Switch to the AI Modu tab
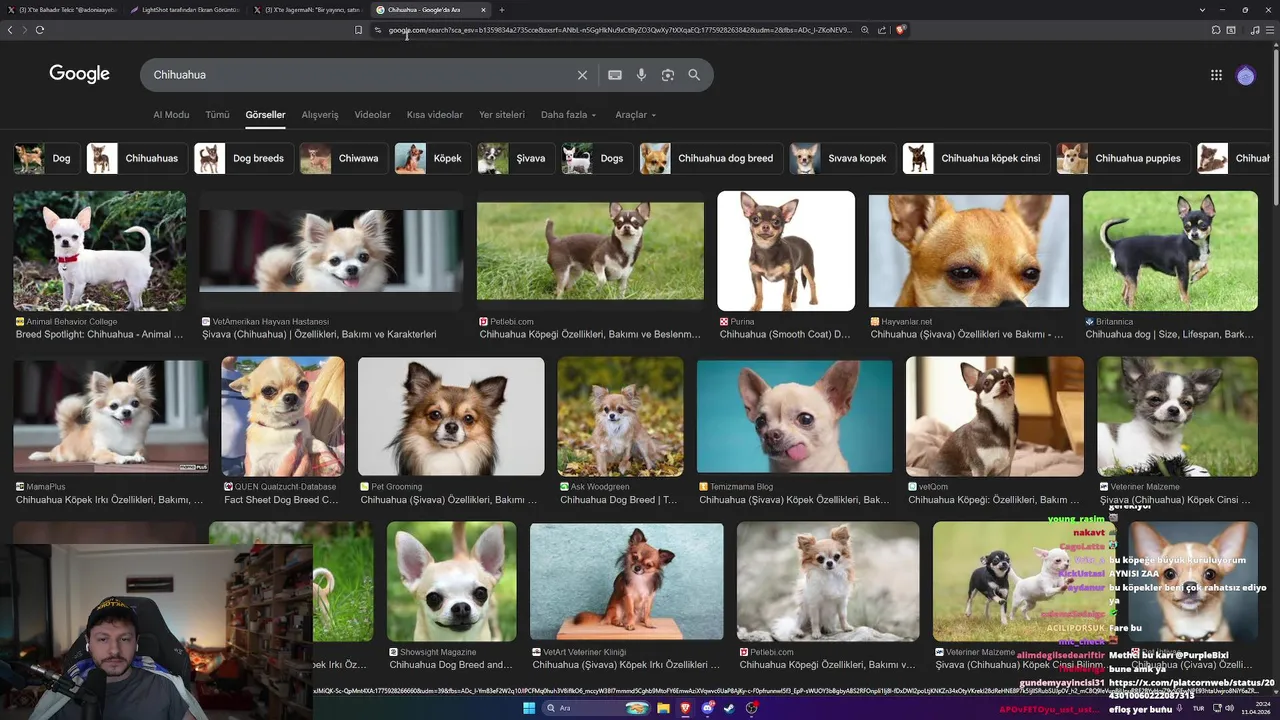The height and width of the screenshot is (720, 1280). (x=171, y=115)
